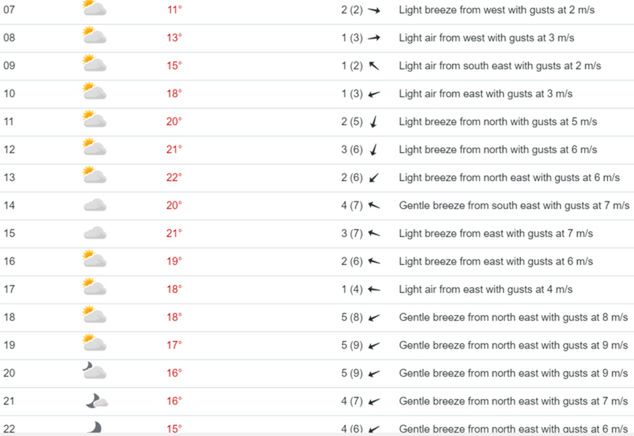Click the partly cloudy icon for hour 12
The image size is (634, 436).
[x=94, y=149]
